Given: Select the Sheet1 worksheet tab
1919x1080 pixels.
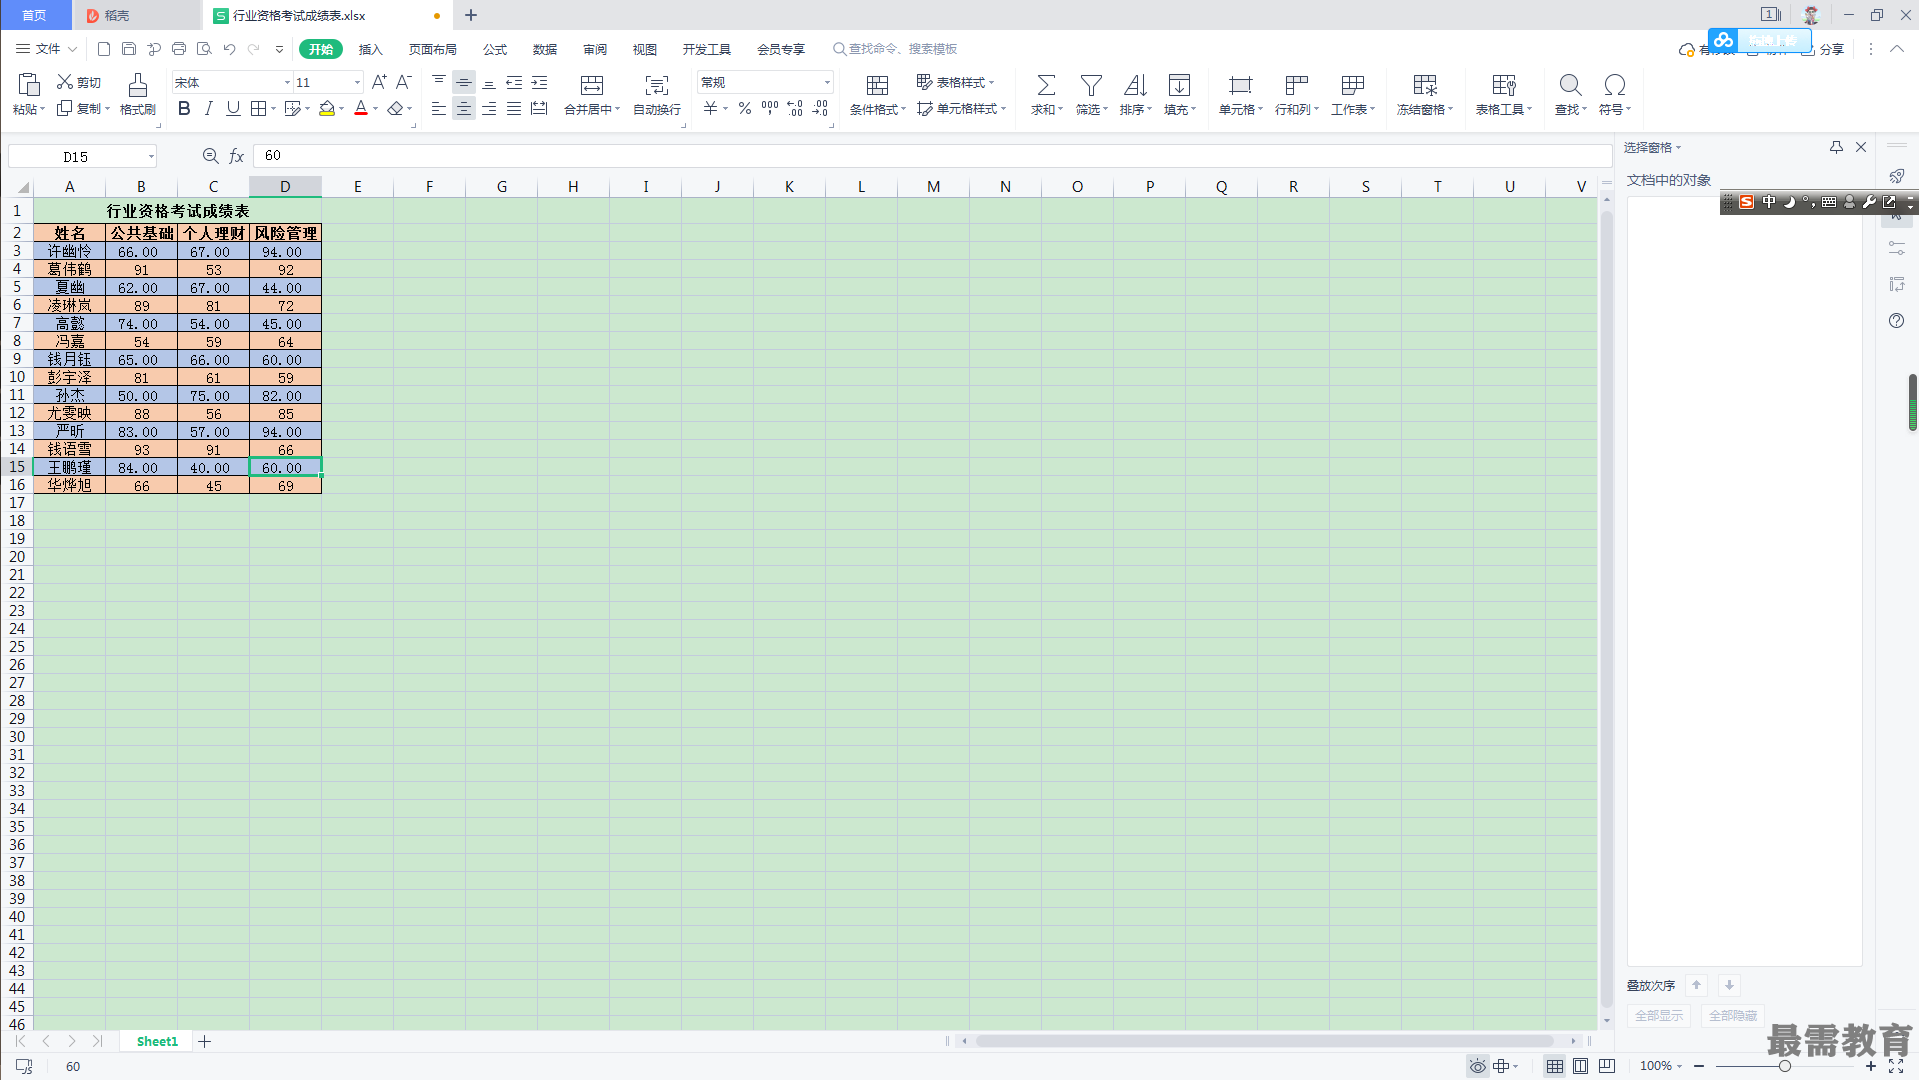Looking at the screenshot, I should pyautogui.click(x=157, y=1041).
